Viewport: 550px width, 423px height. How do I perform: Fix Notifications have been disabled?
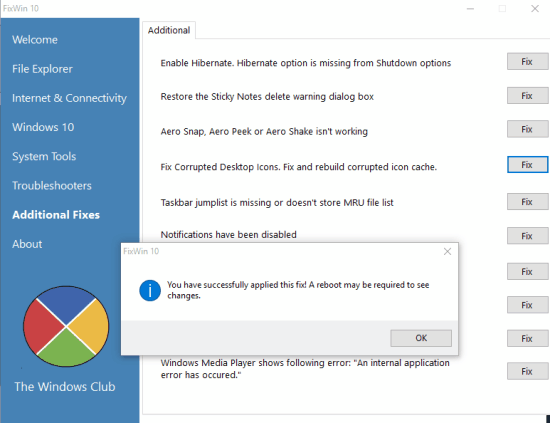tap(527, 236)
